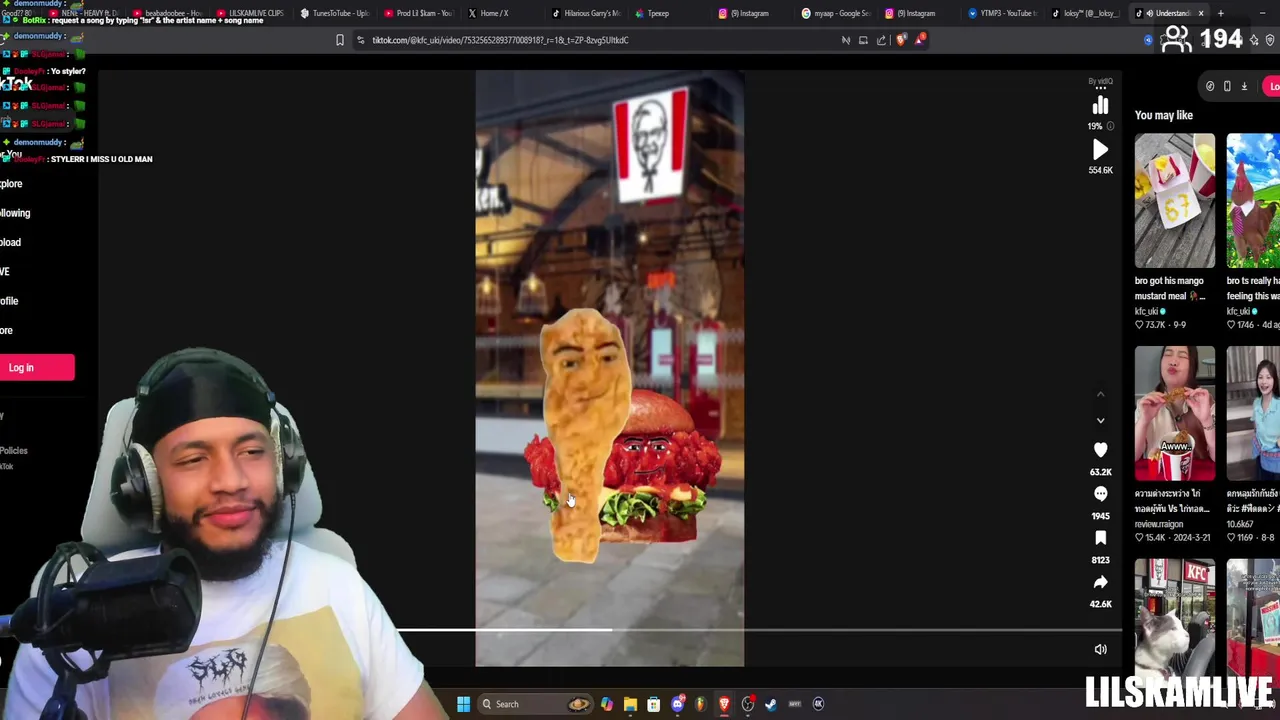This screenshot has height=720, width=1280.
Task: Click the vidIQ play views icon
Action: coord(1100,150)
